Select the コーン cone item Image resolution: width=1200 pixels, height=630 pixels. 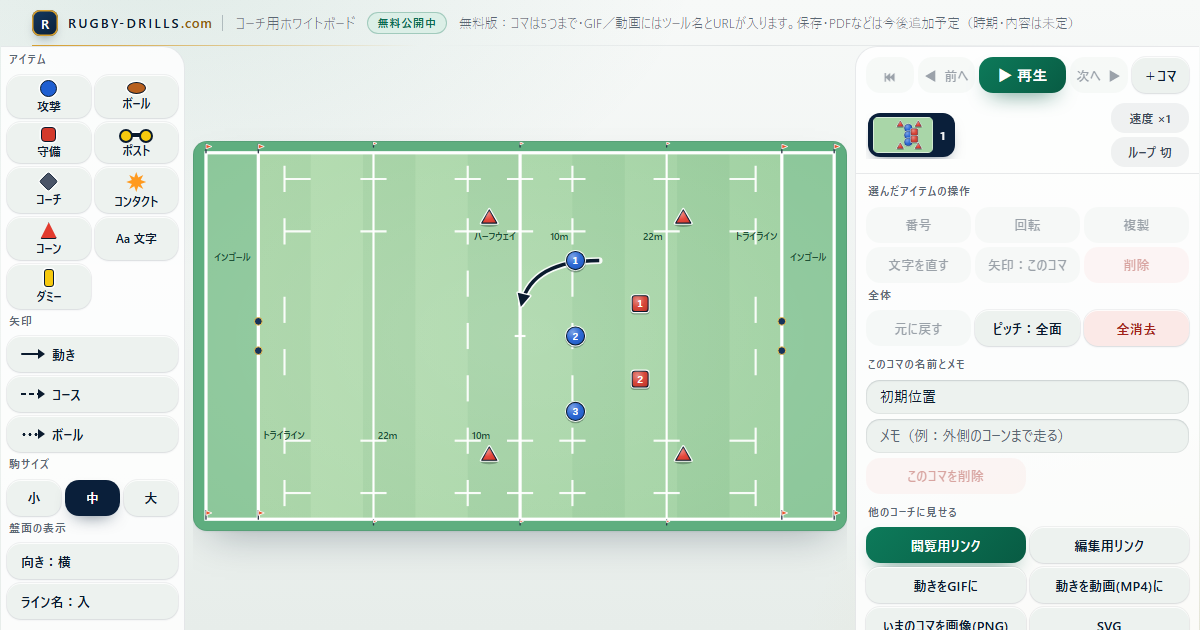(x=49, y=238)
